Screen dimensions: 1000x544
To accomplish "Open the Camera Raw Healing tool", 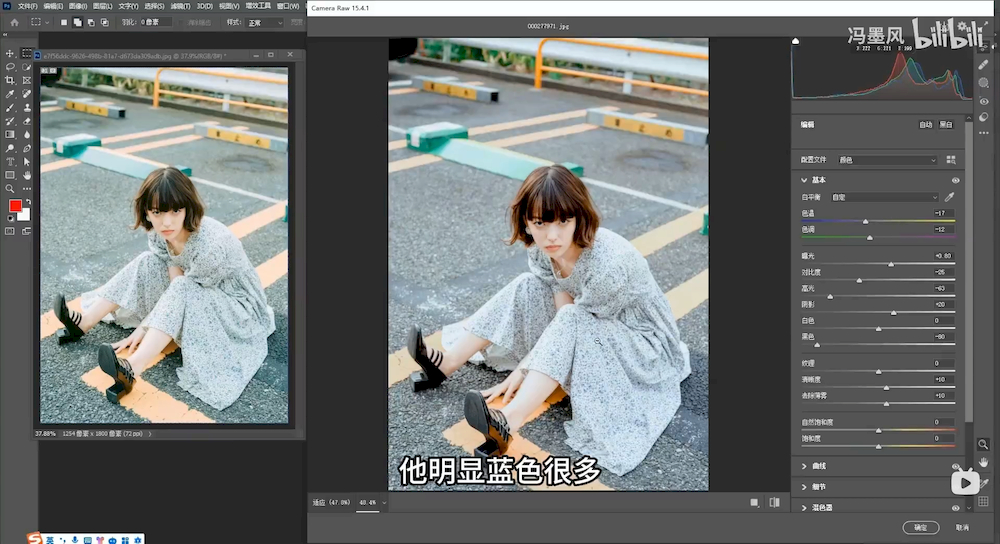I will tap(983, 65).
